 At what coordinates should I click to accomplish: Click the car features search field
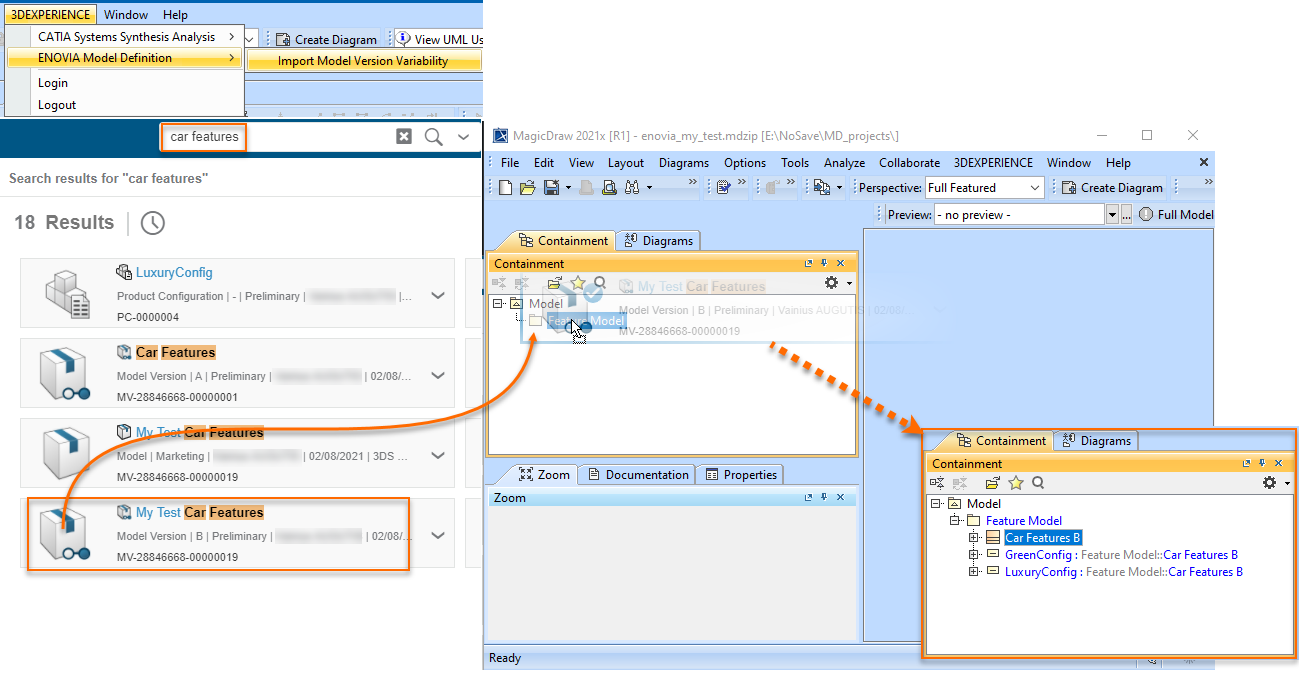(x=204, y=137)
